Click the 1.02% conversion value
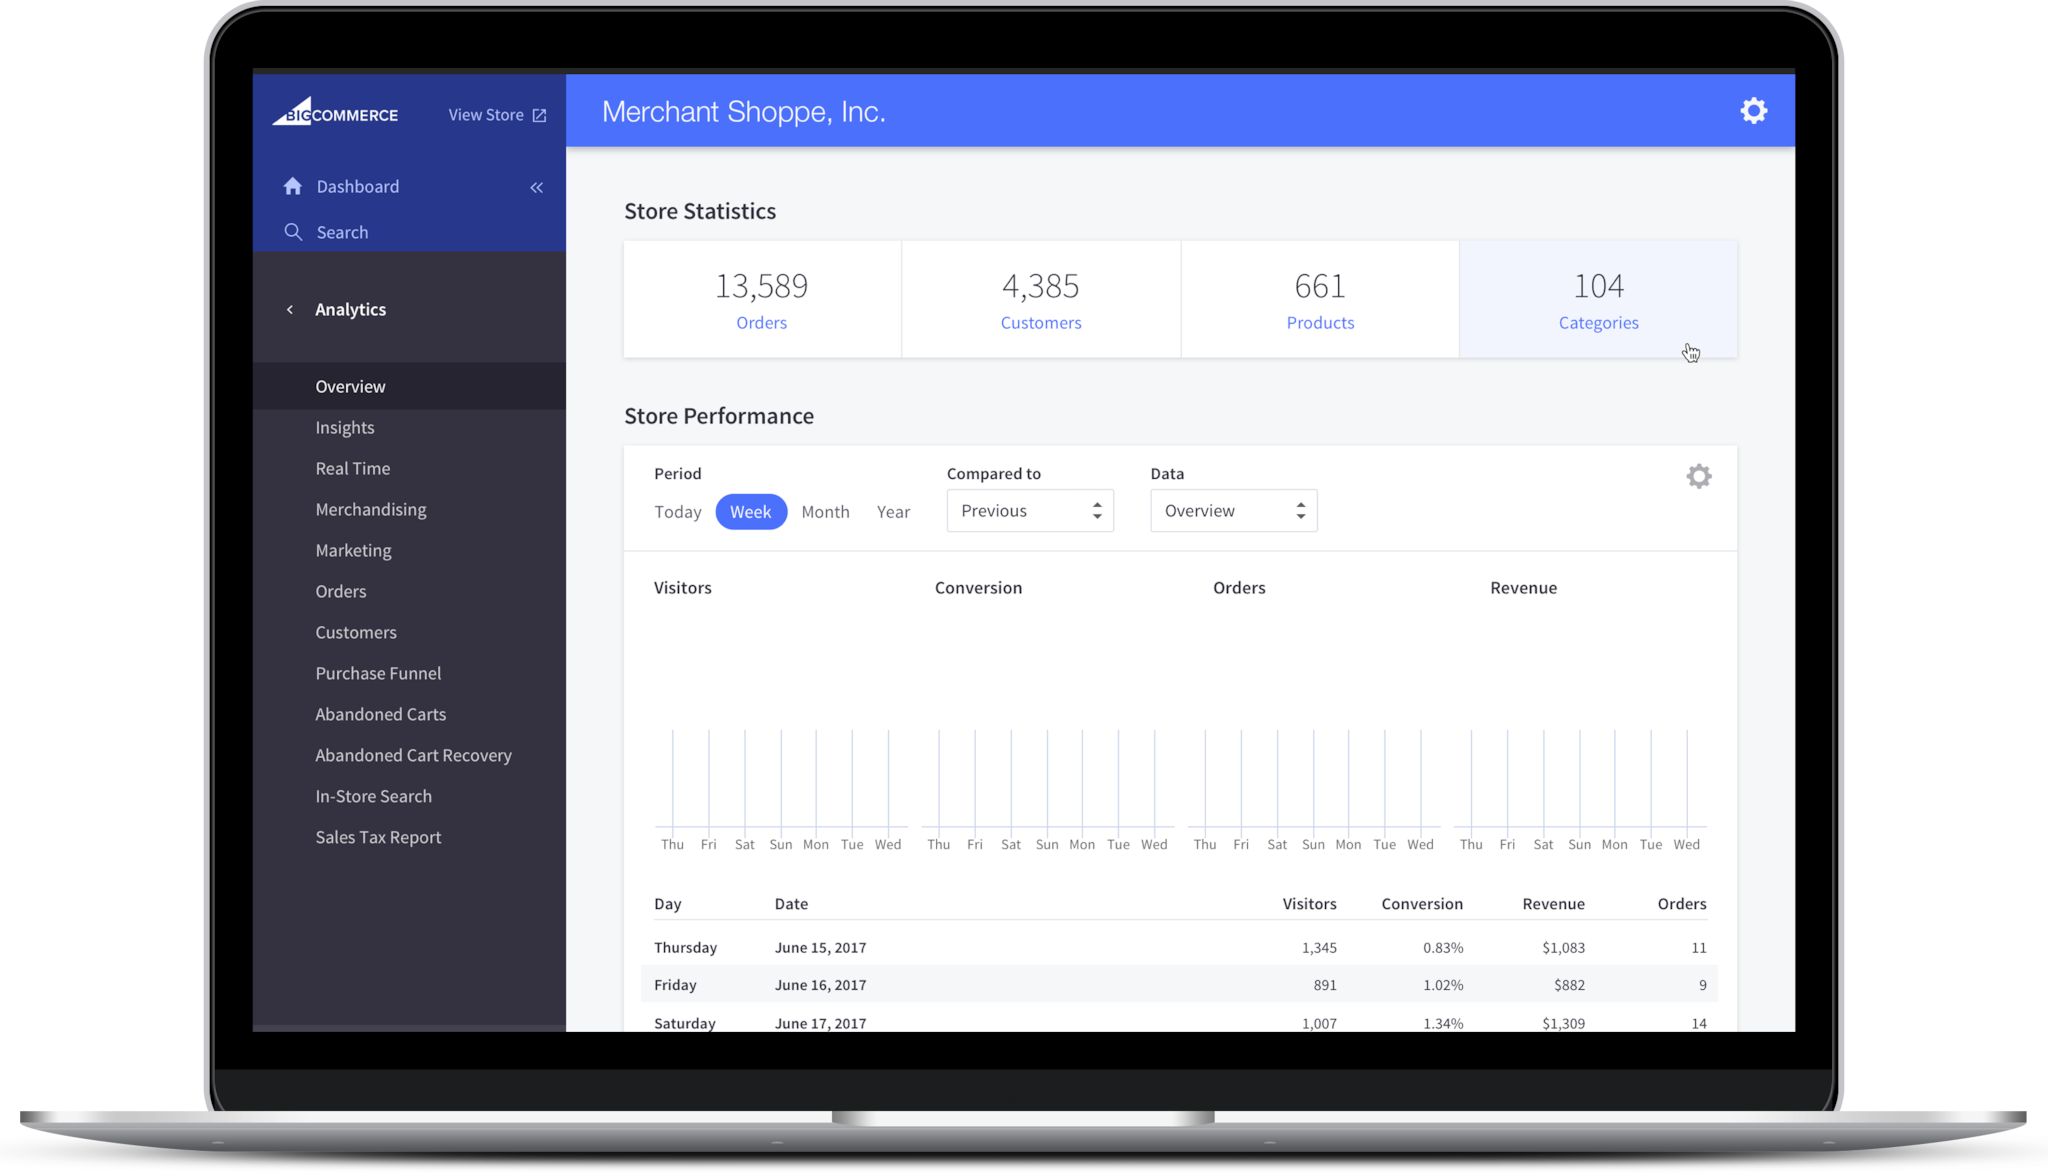Screen dimensions: 2048x1173 (x=1443, y=985)
